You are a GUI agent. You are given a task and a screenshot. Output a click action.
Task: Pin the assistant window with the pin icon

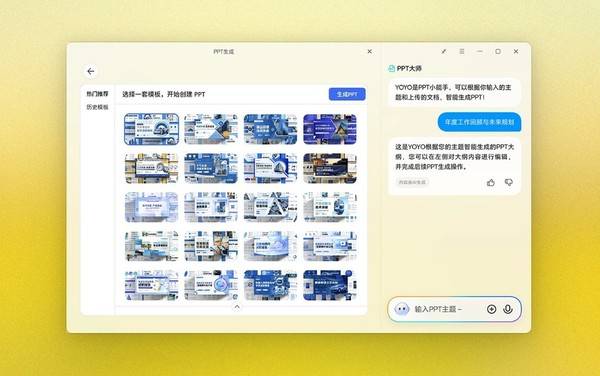coord(444,51)
